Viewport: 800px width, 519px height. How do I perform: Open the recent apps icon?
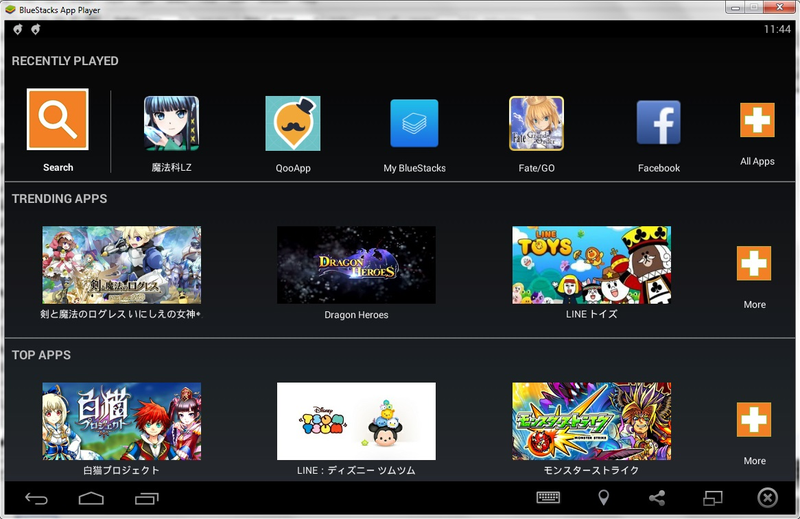tap(147, 498)
